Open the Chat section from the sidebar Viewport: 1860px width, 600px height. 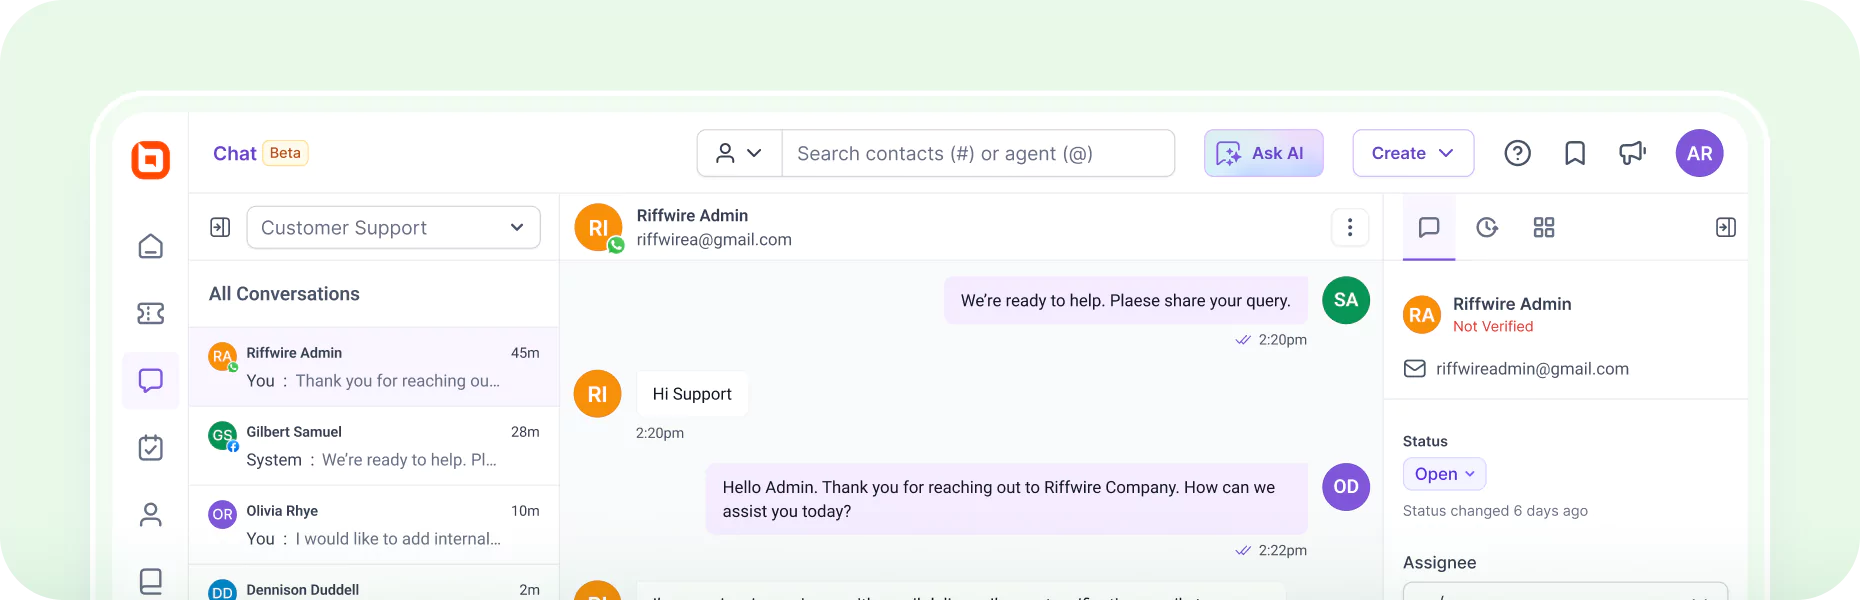pos(150,380)
